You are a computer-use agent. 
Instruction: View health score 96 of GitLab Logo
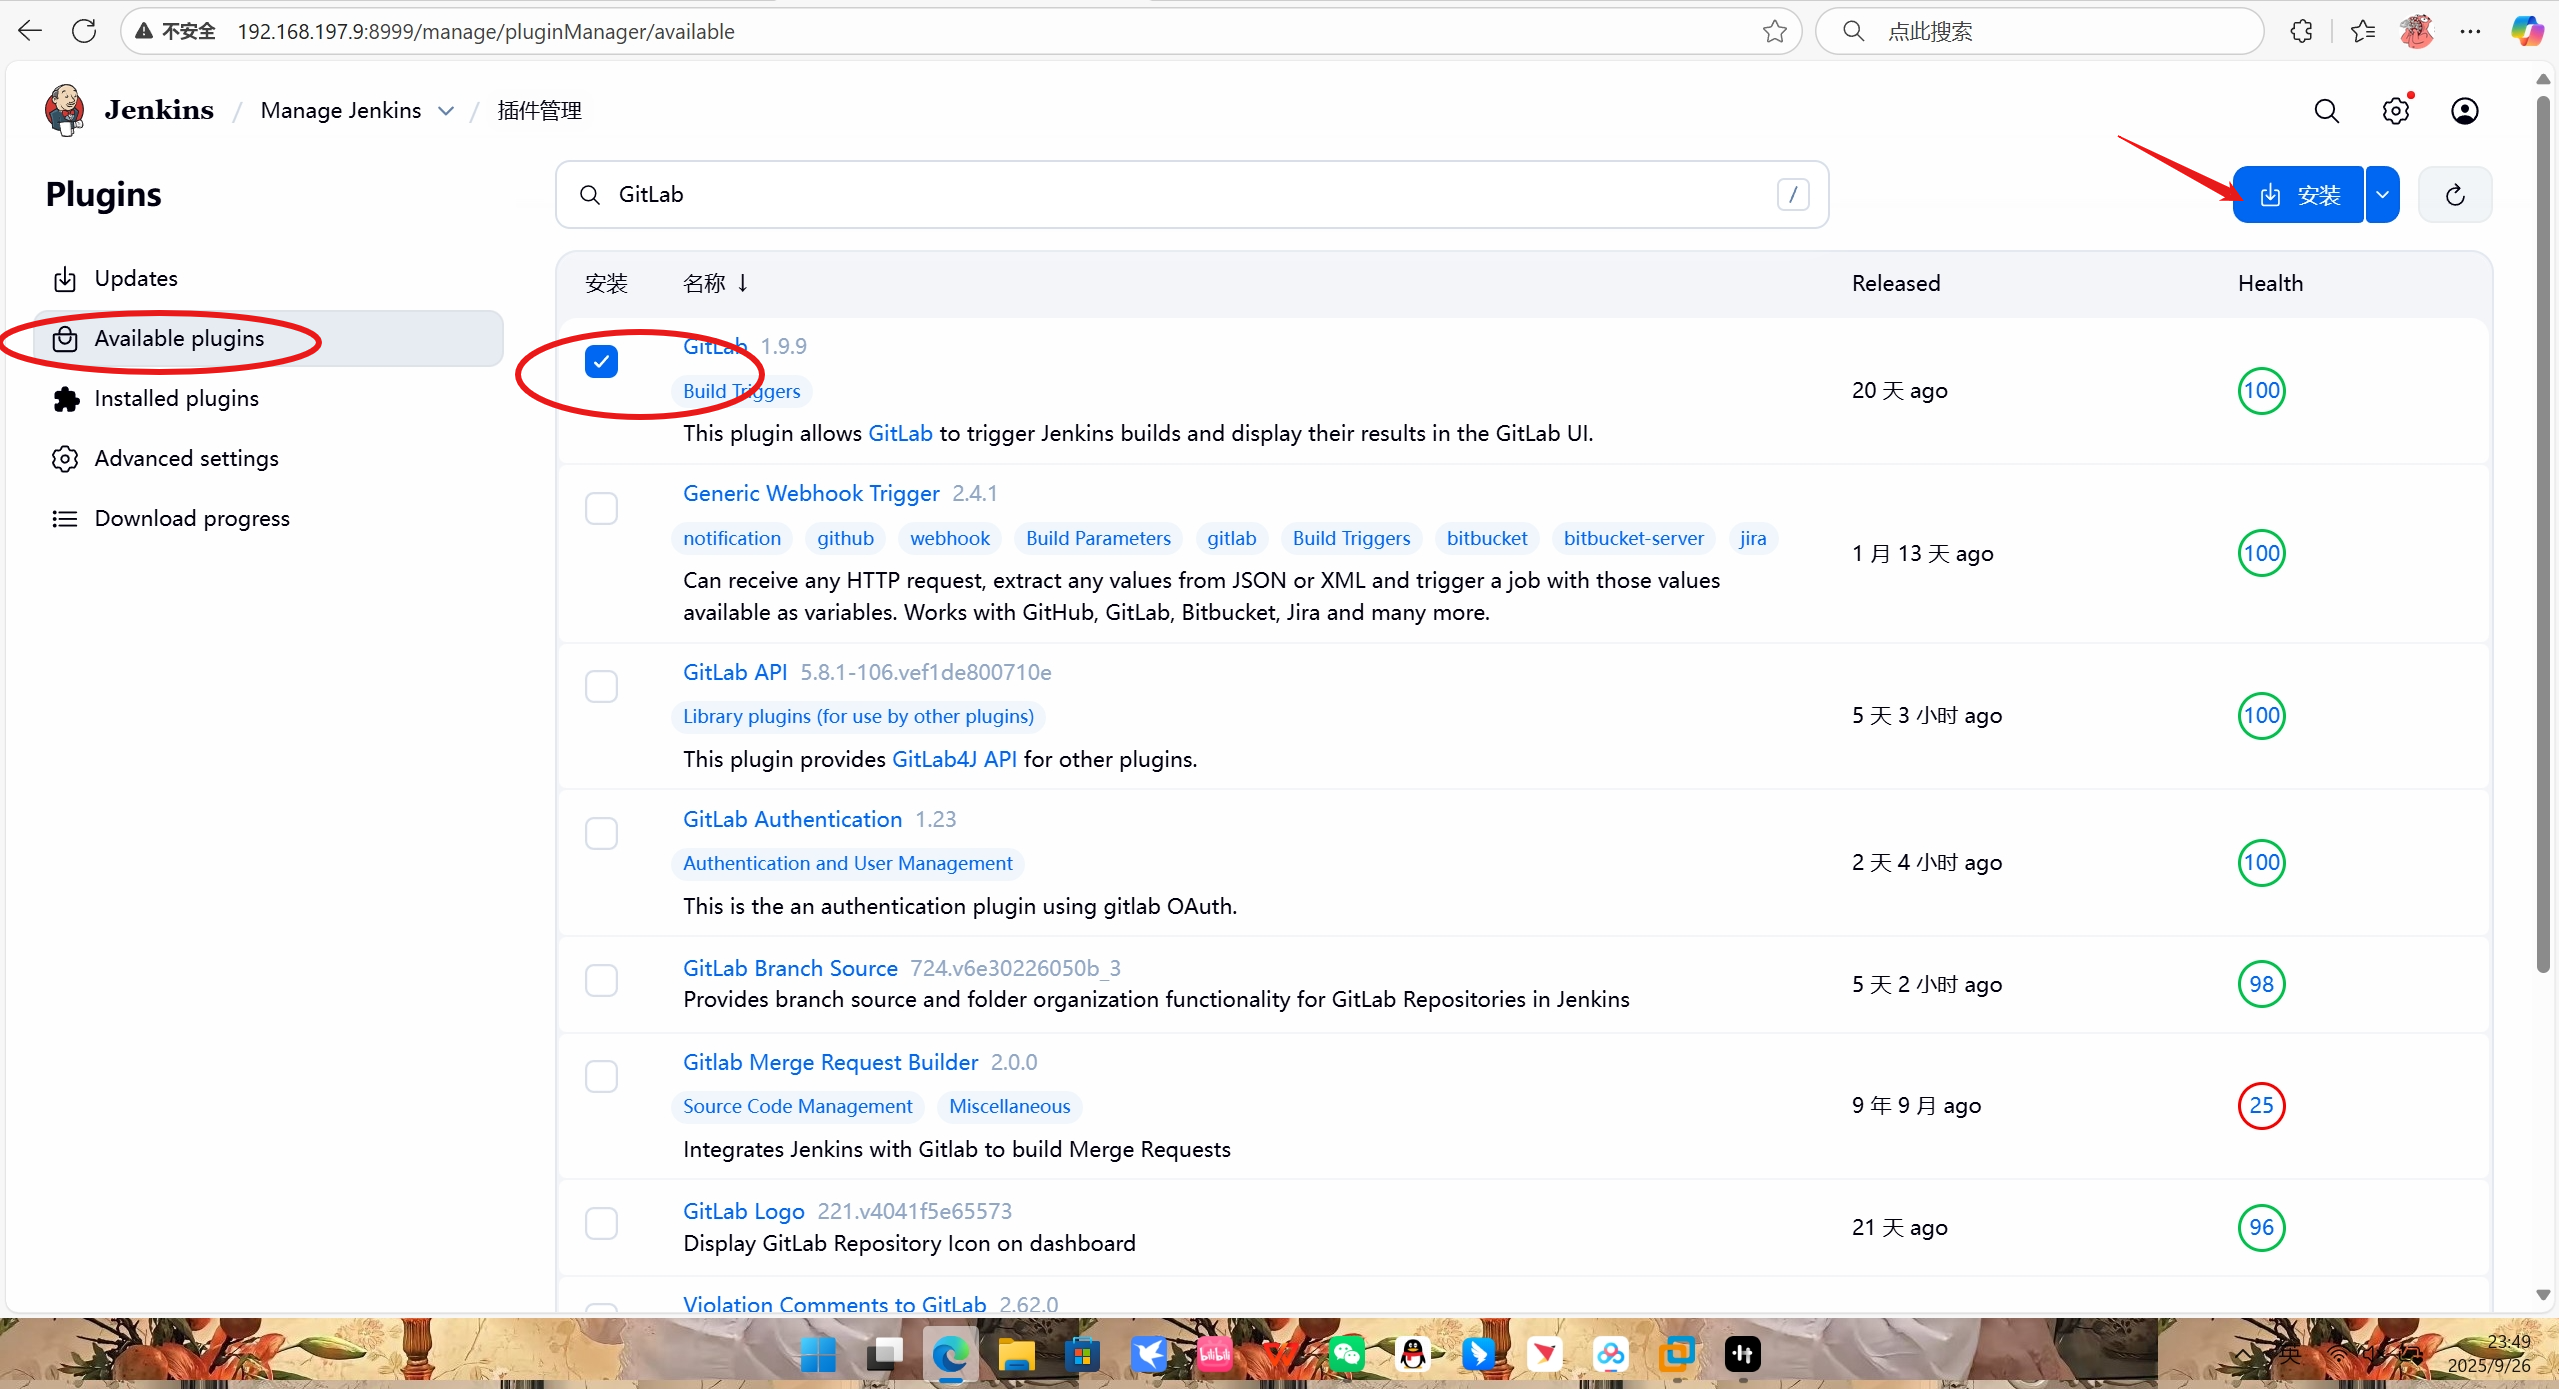2261,1227
